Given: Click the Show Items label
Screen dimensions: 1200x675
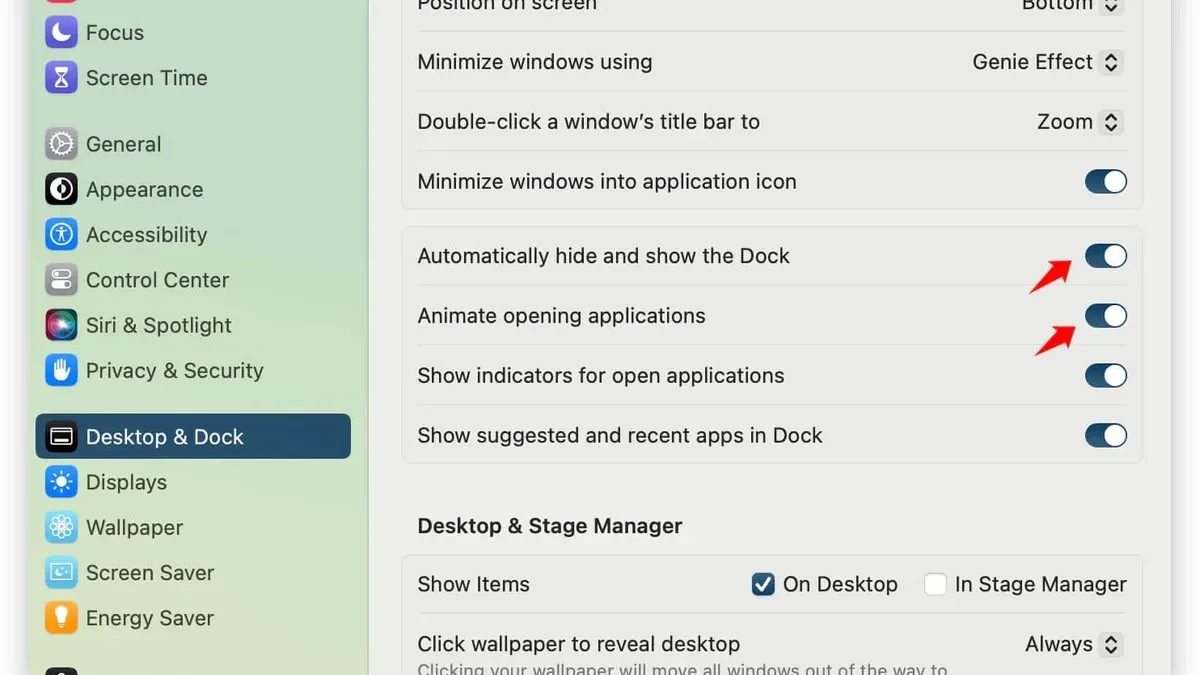Looking at the screenshot, I should 474,584.
